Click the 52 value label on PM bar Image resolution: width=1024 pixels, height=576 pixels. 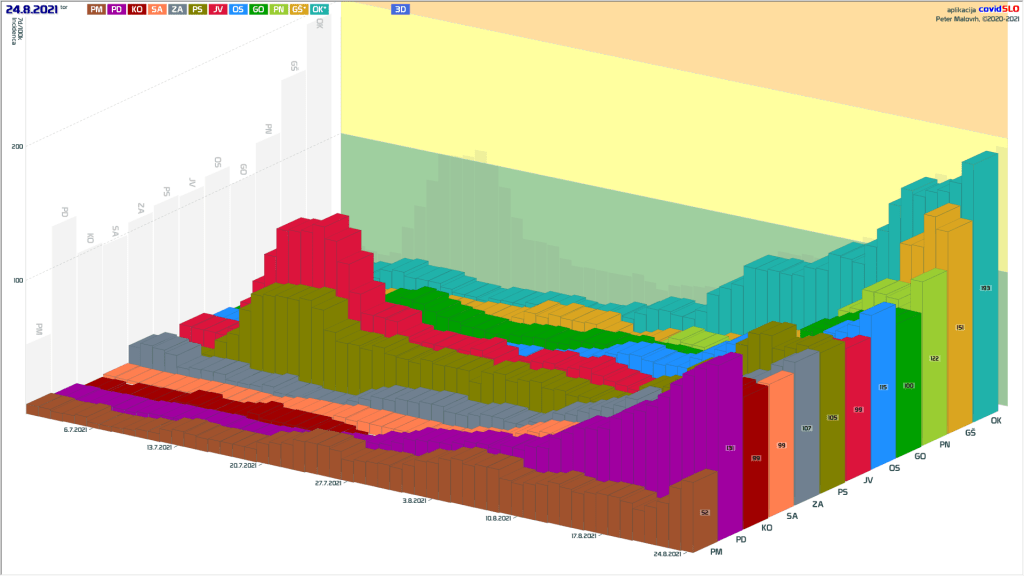705,512
